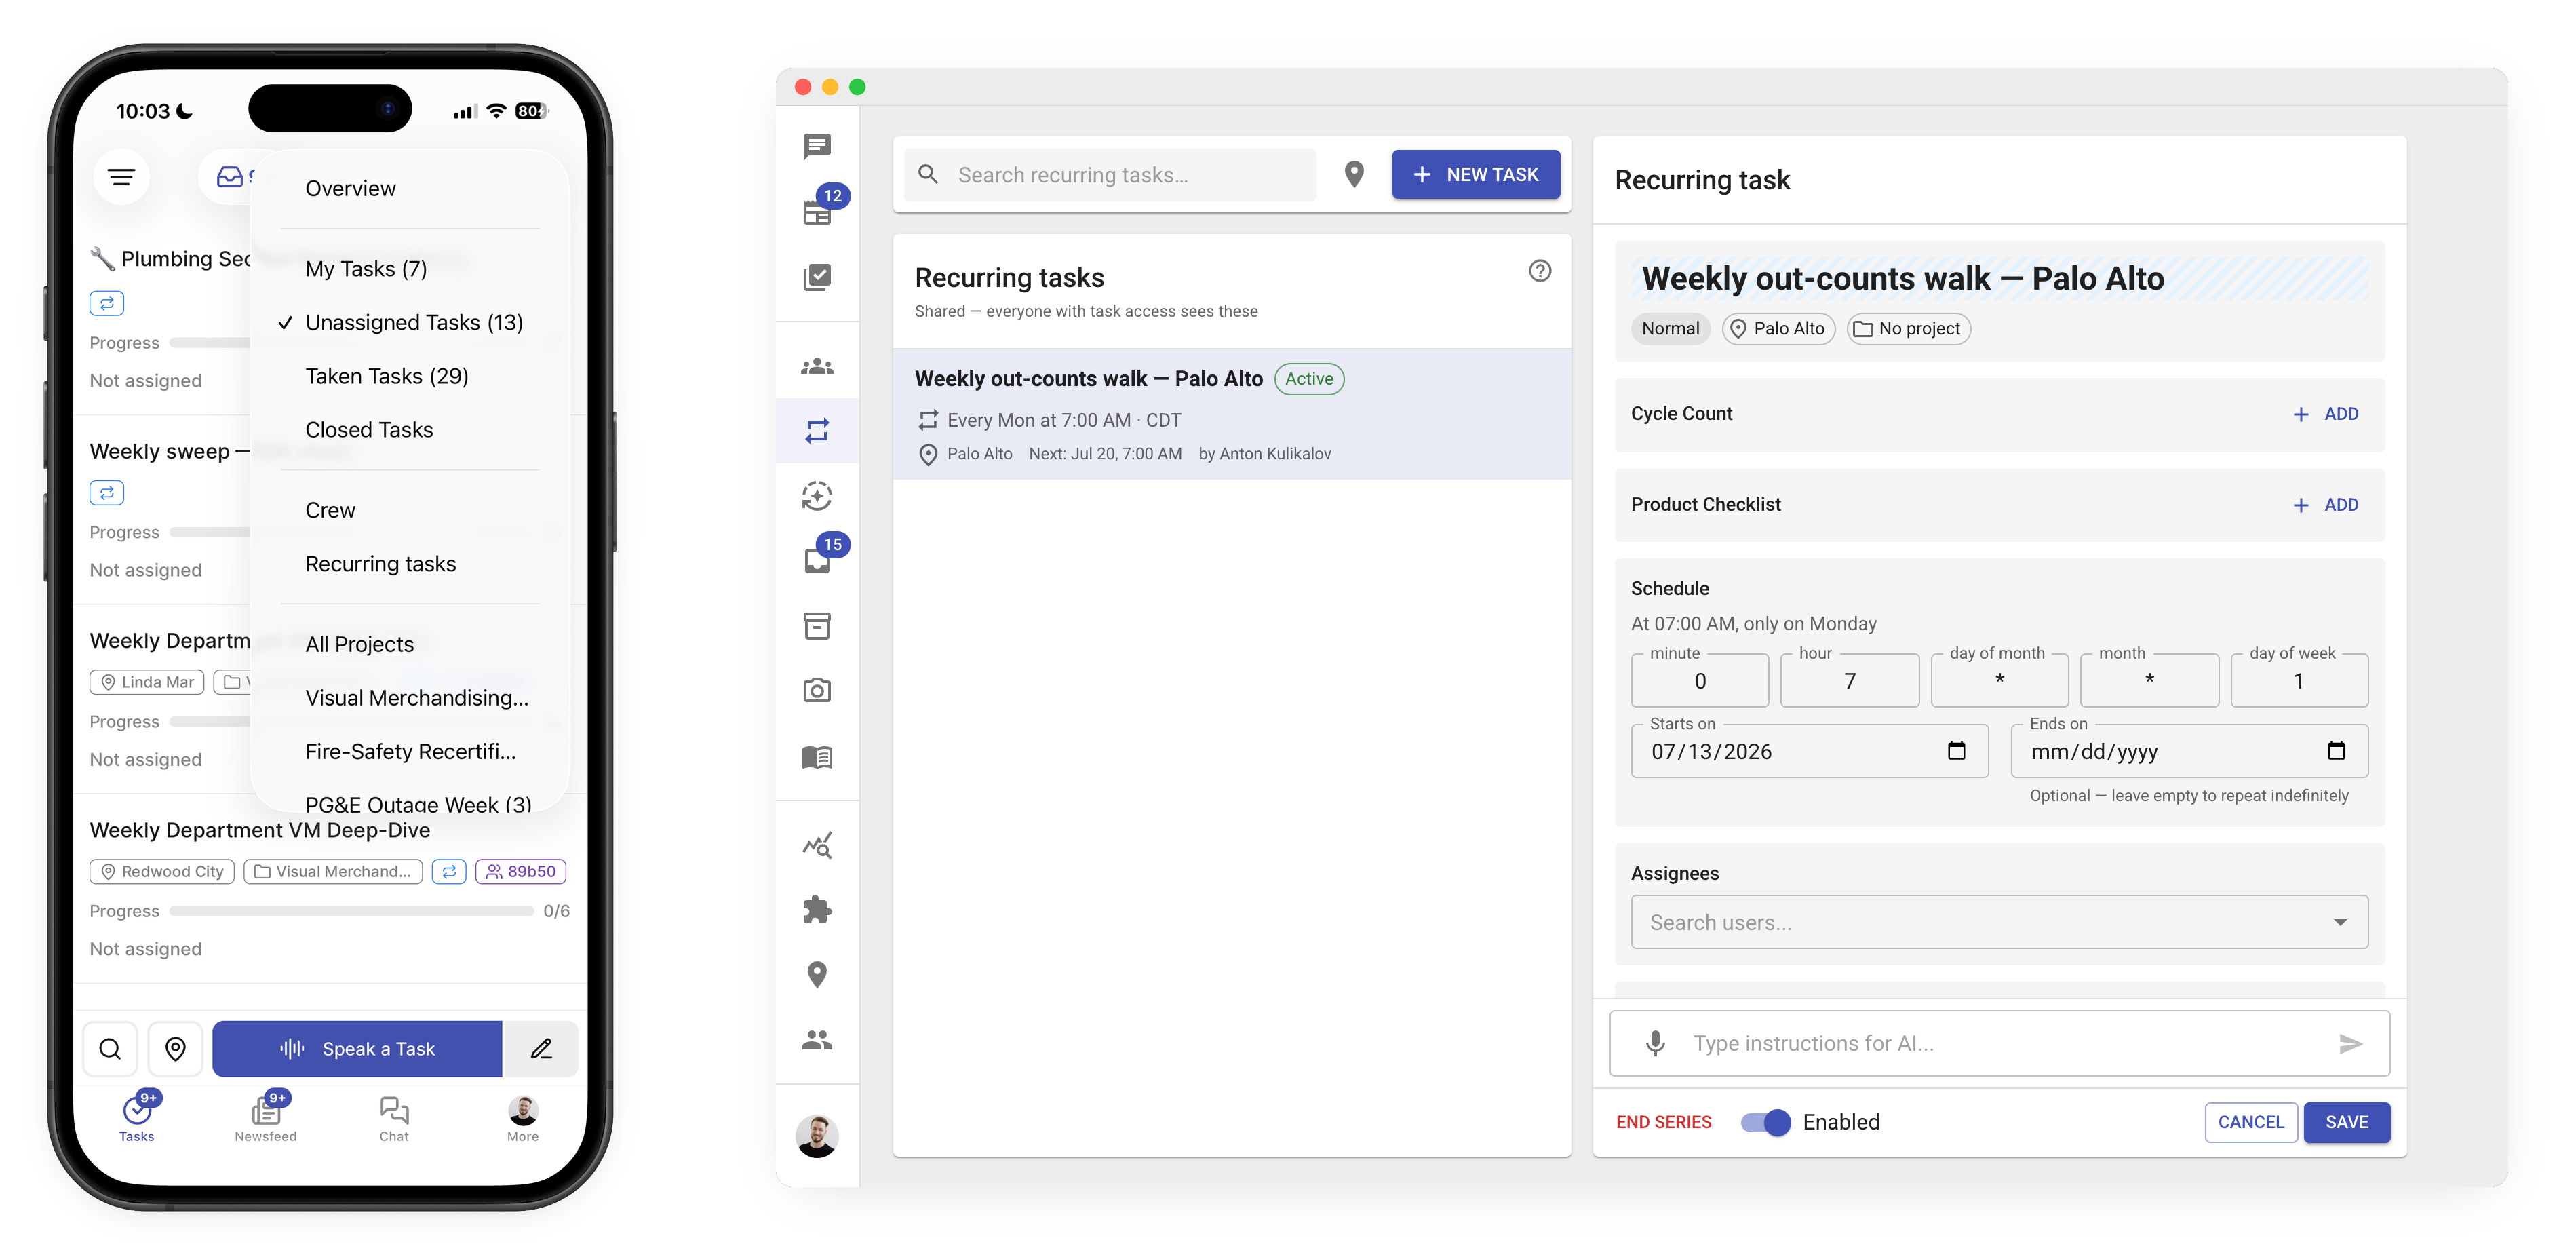Add a Product Checklist
Screen dimensions: 2576x1255
2325,505
